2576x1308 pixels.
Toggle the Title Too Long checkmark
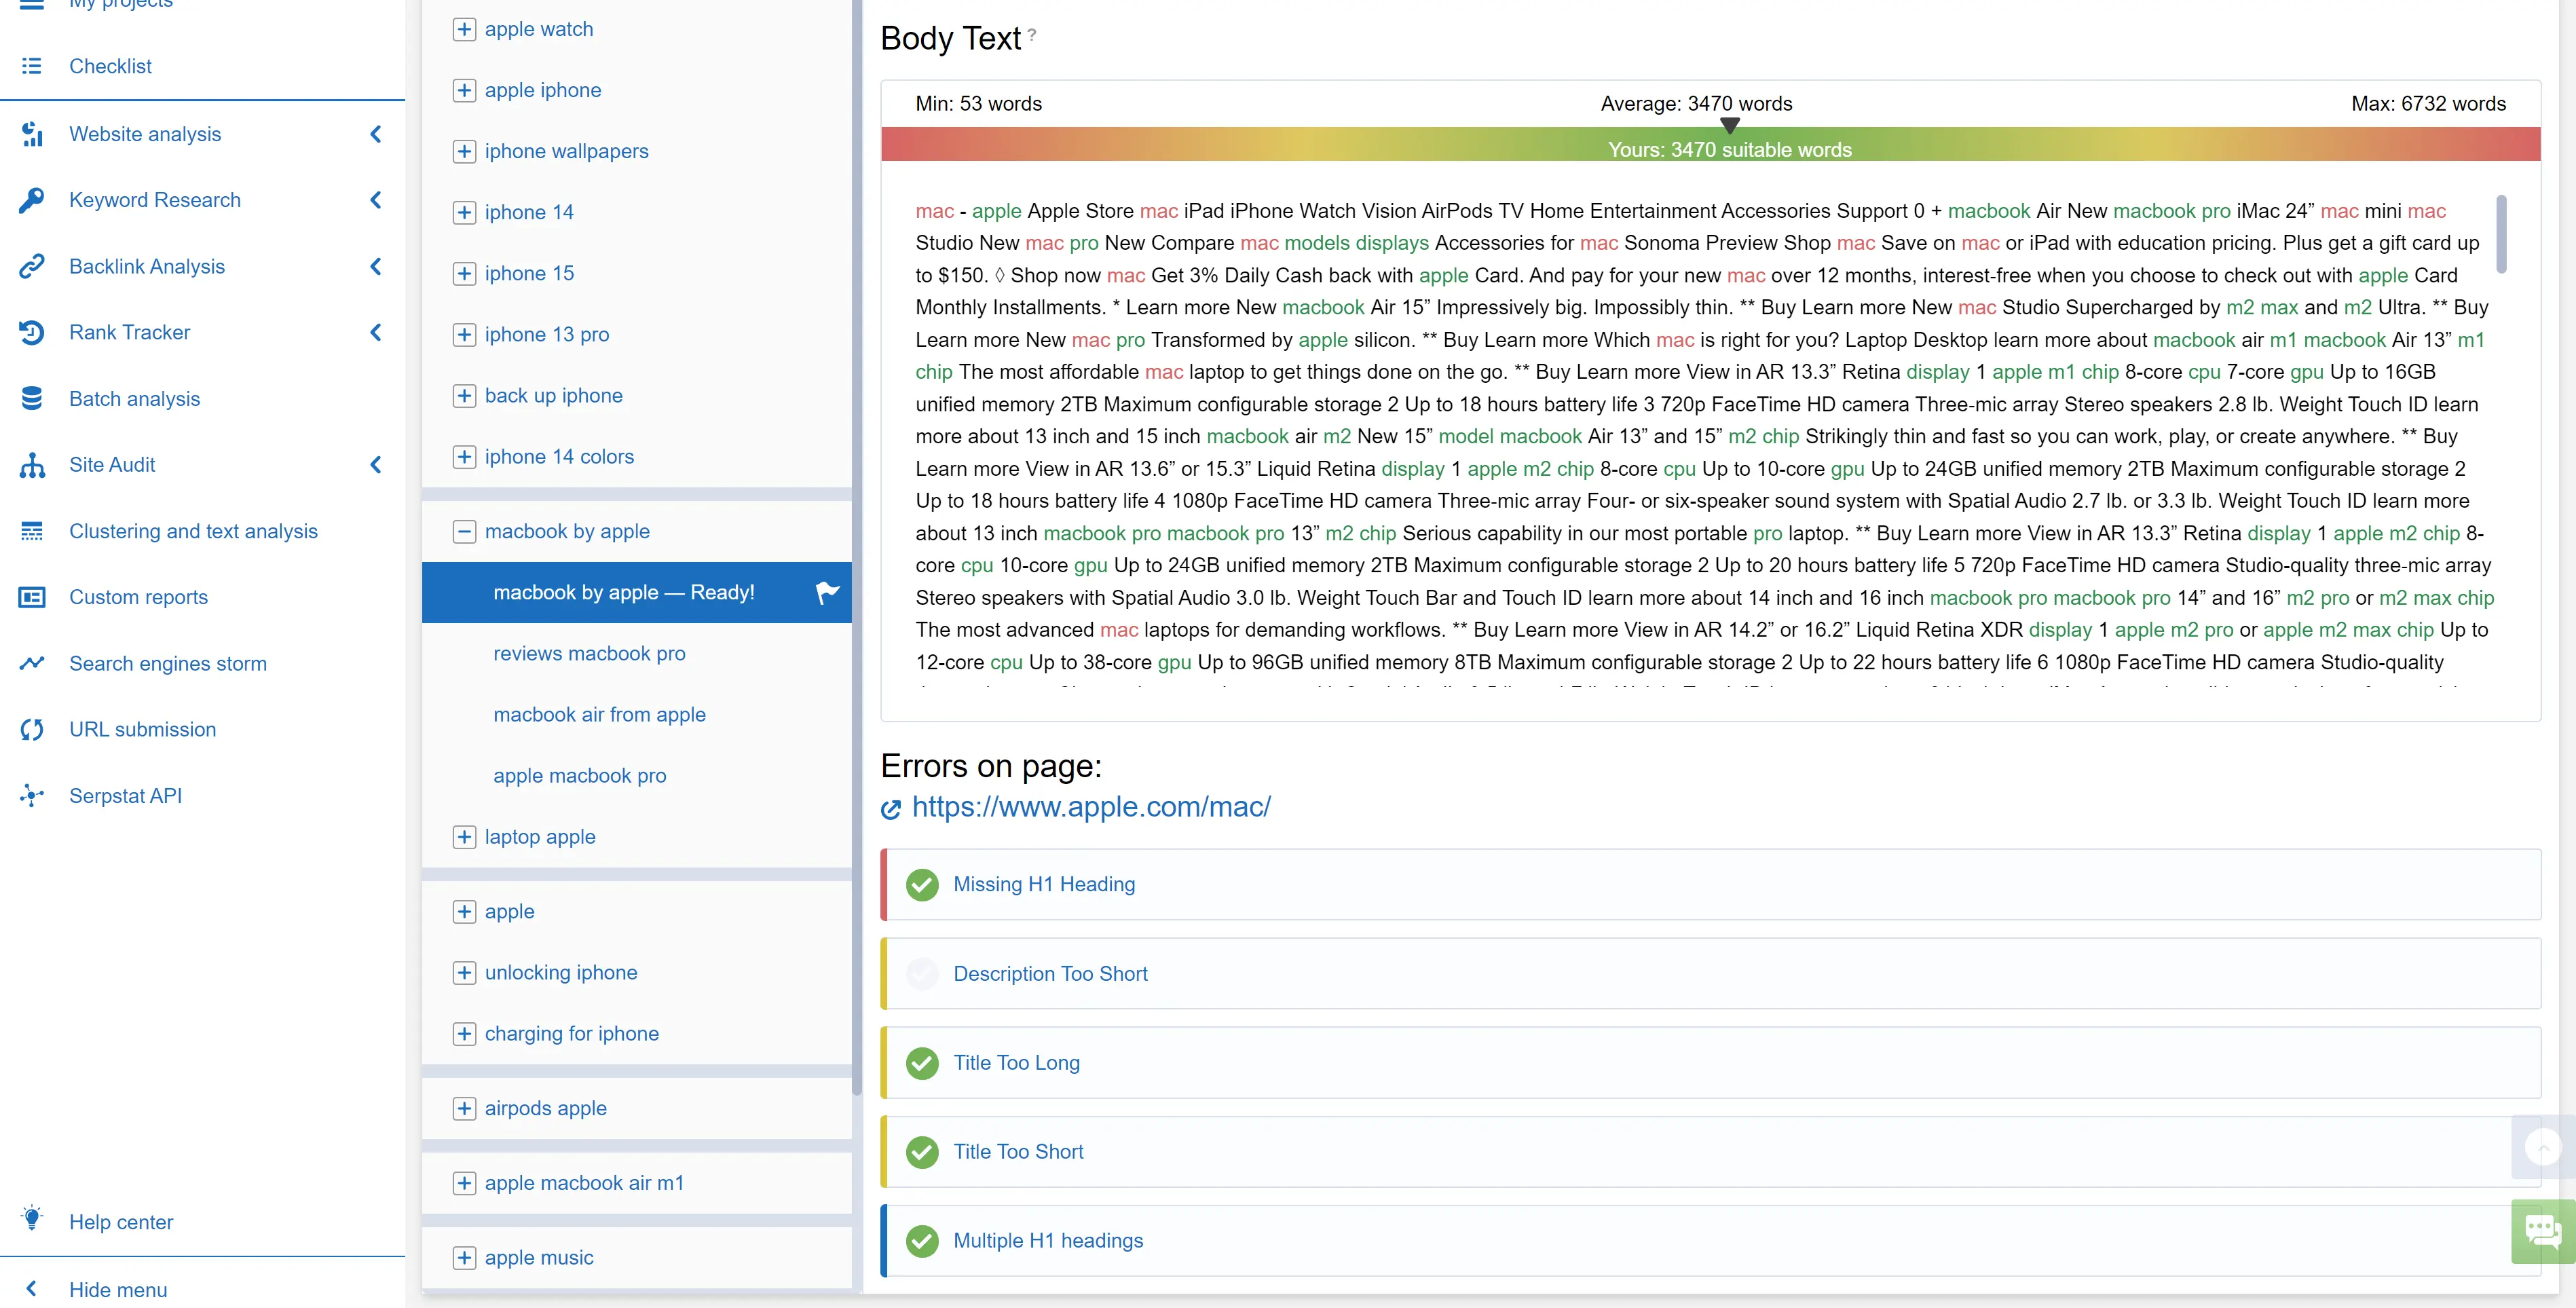(x=922, y=1062)
